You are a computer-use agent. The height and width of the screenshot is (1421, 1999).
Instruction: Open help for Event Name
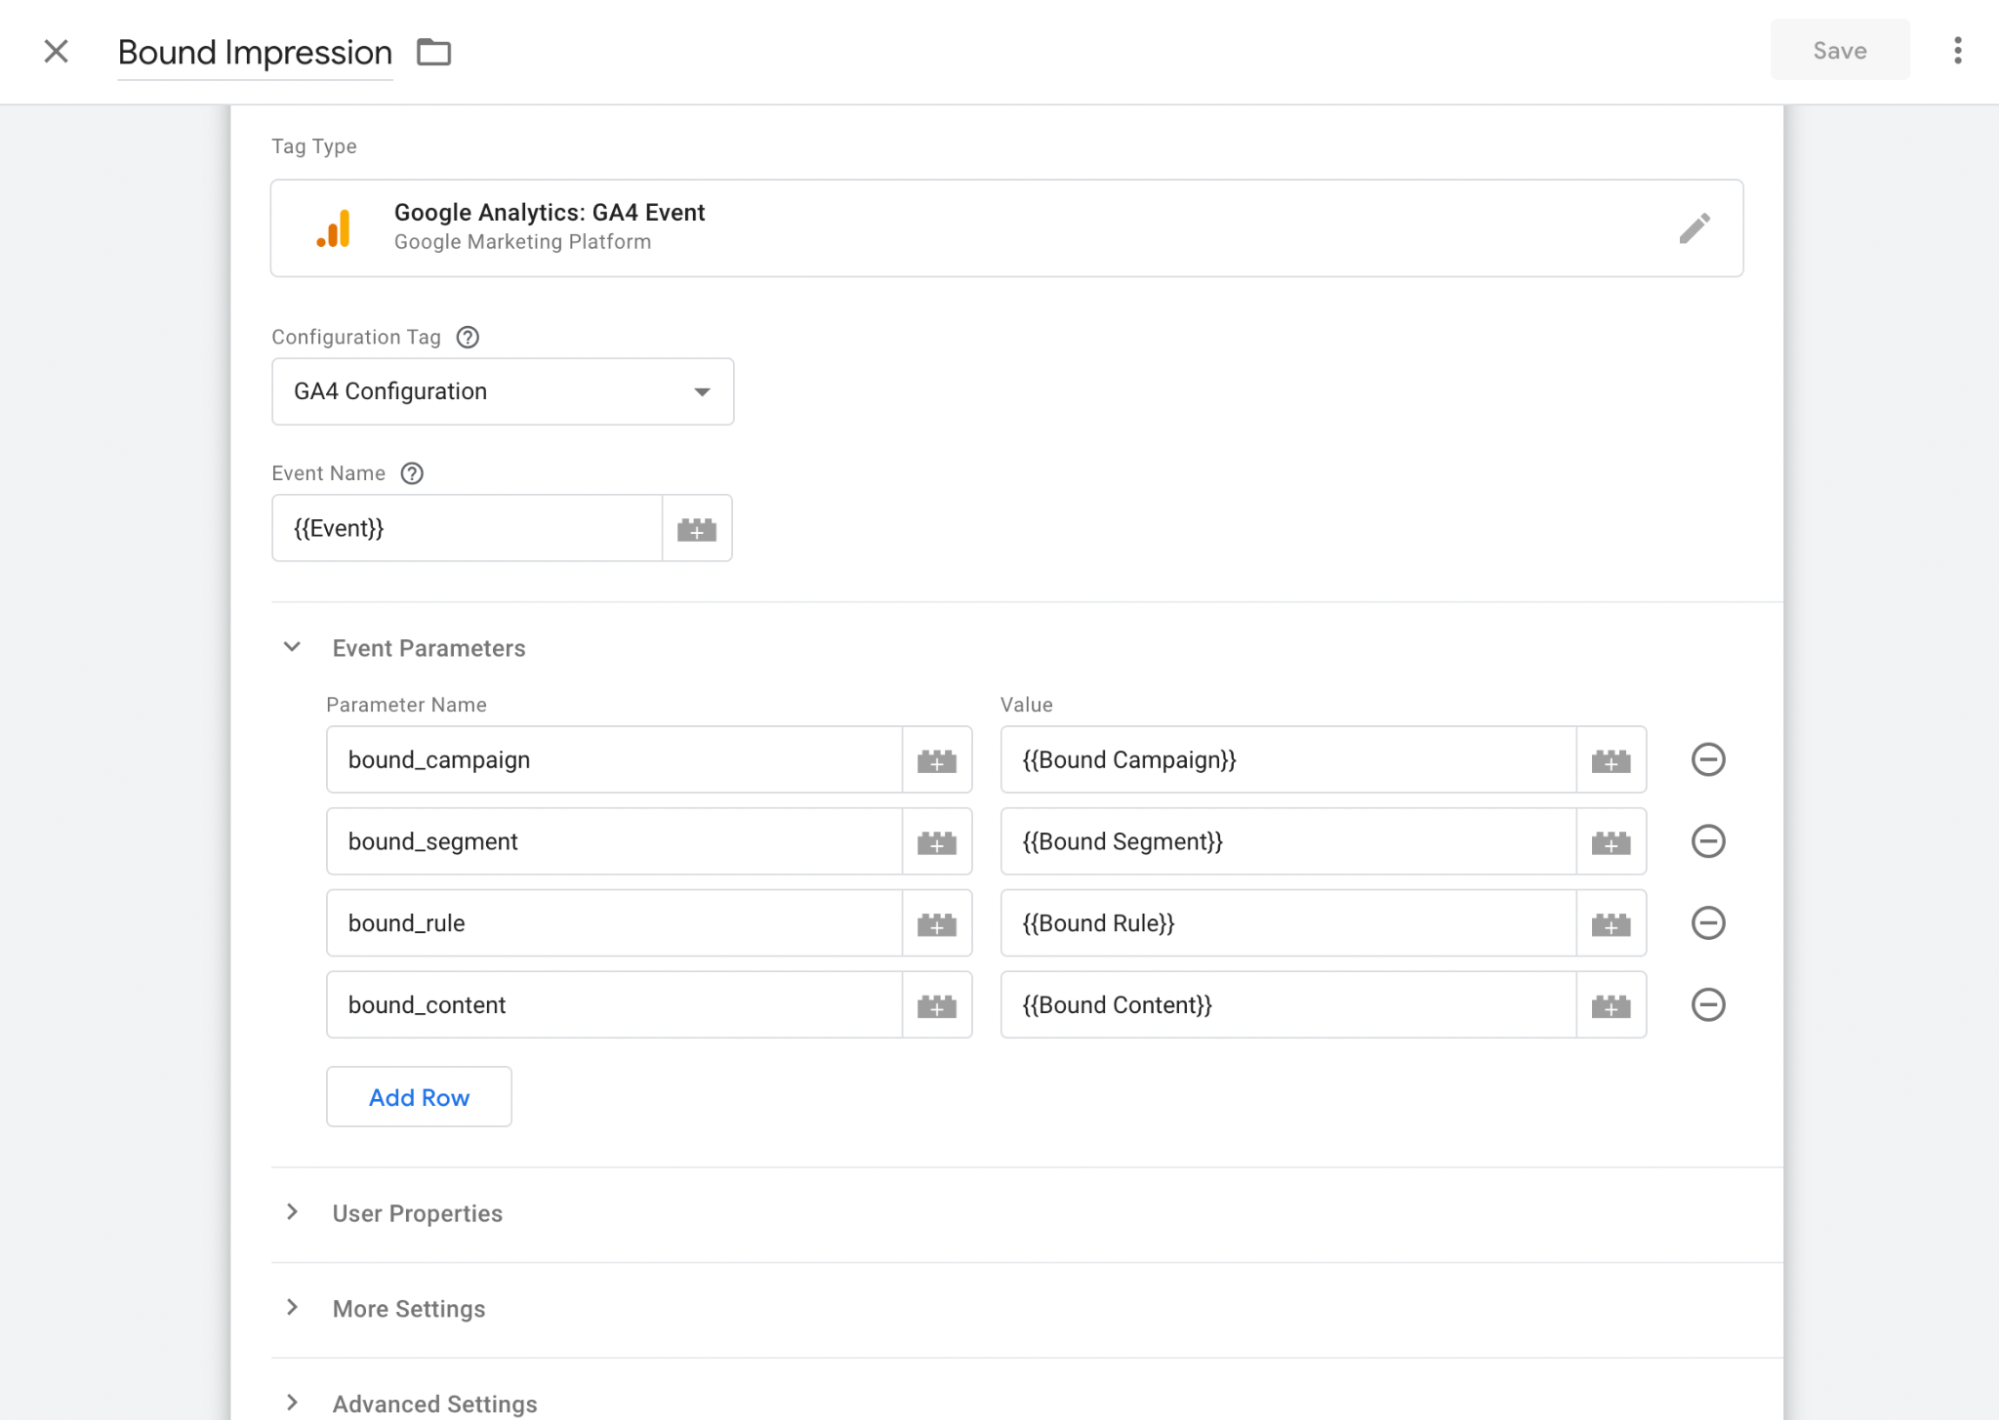click(x=412, y=473)
